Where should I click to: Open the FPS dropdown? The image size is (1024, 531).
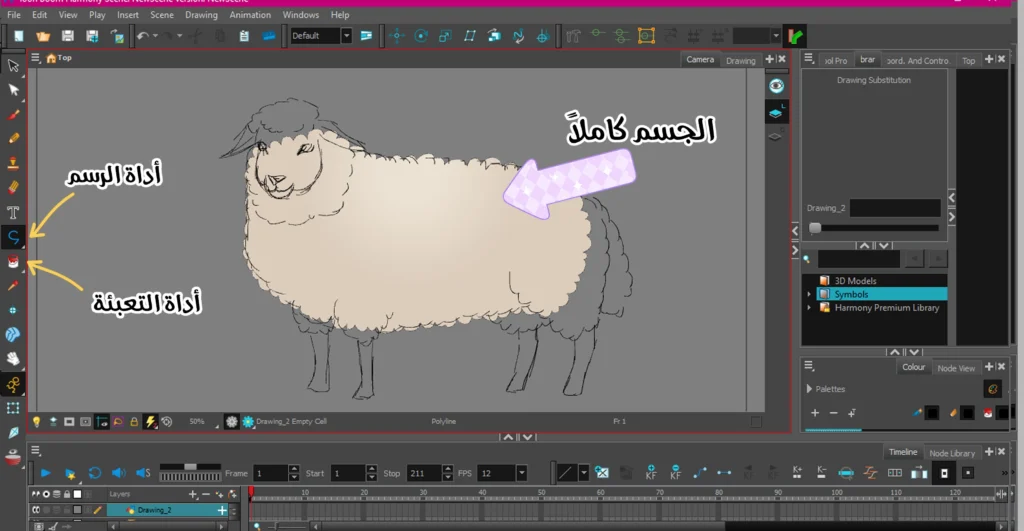pyautogui.click(x=521, y=473)
